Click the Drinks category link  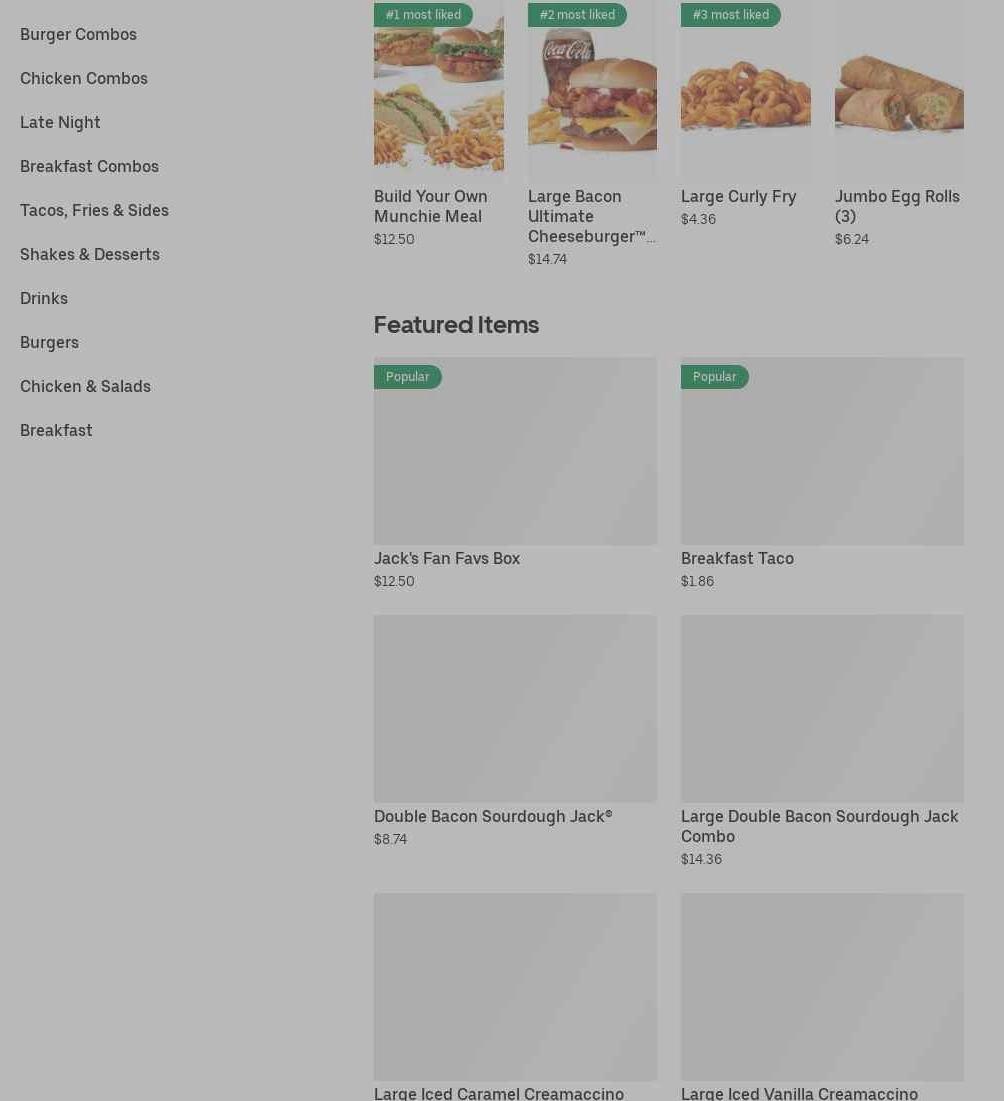[x=44, y=298]
